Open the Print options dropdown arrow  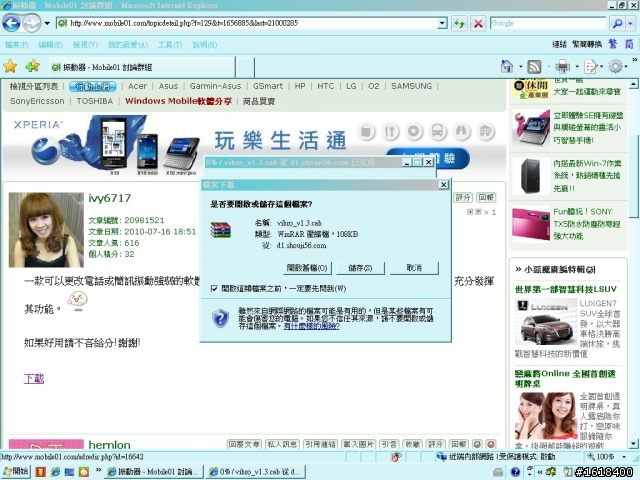point(577,67)
